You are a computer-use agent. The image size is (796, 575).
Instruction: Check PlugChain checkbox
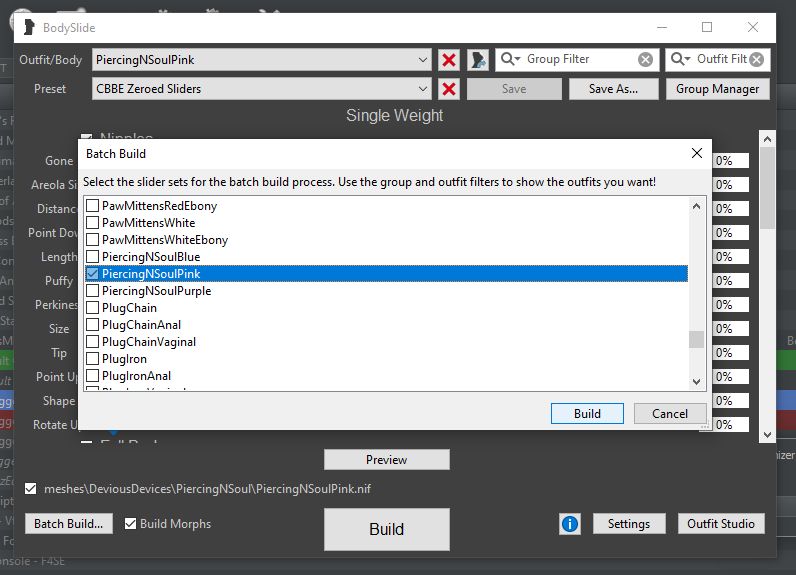92,308
